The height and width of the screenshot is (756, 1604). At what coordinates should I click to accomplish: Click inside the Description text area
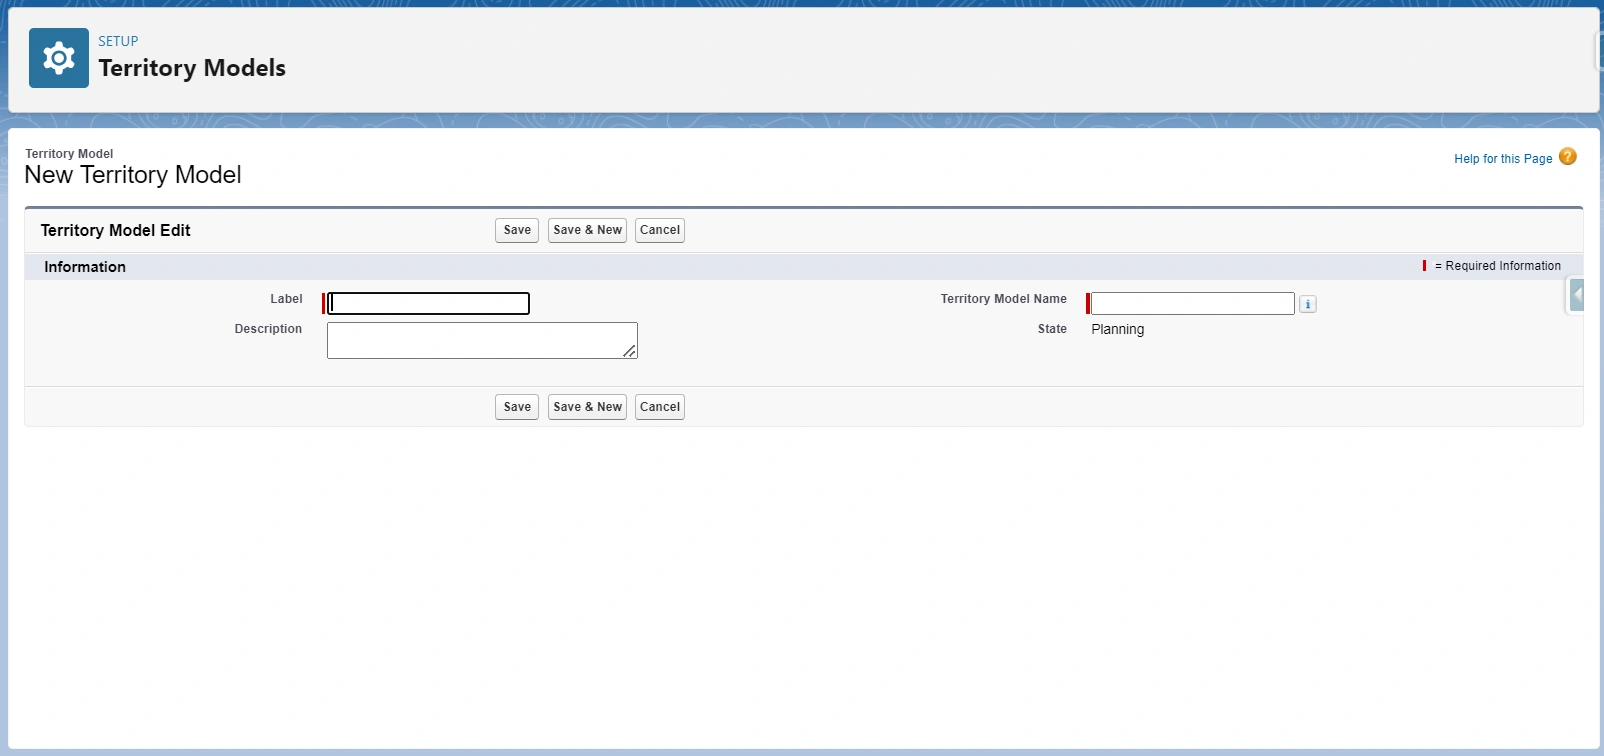point(480,340)
